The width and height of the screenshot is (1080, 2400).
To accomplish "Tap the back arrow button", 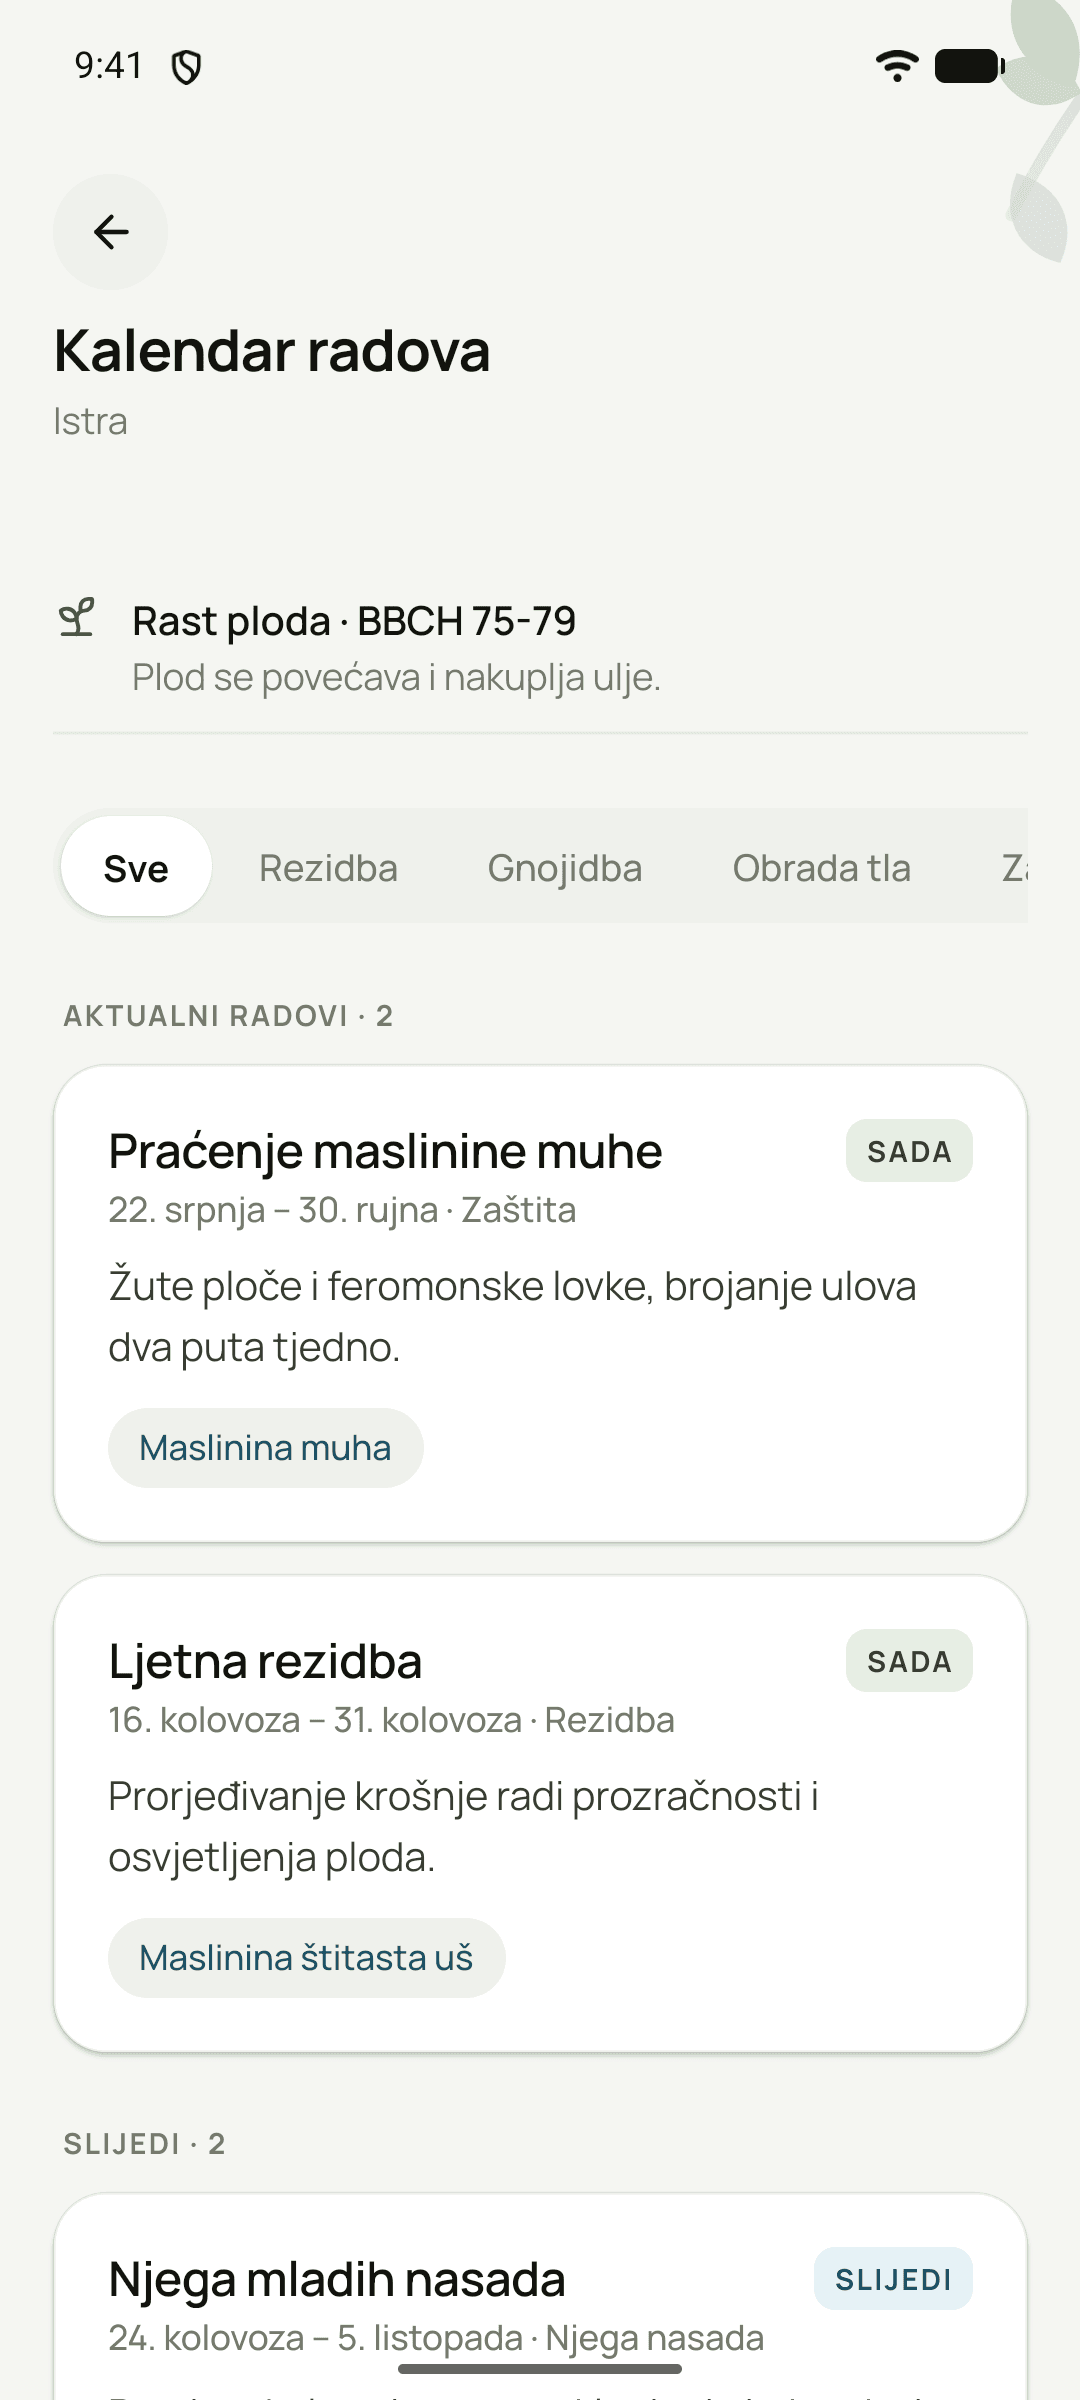I will pyautogui.click(x=110, y=232).
